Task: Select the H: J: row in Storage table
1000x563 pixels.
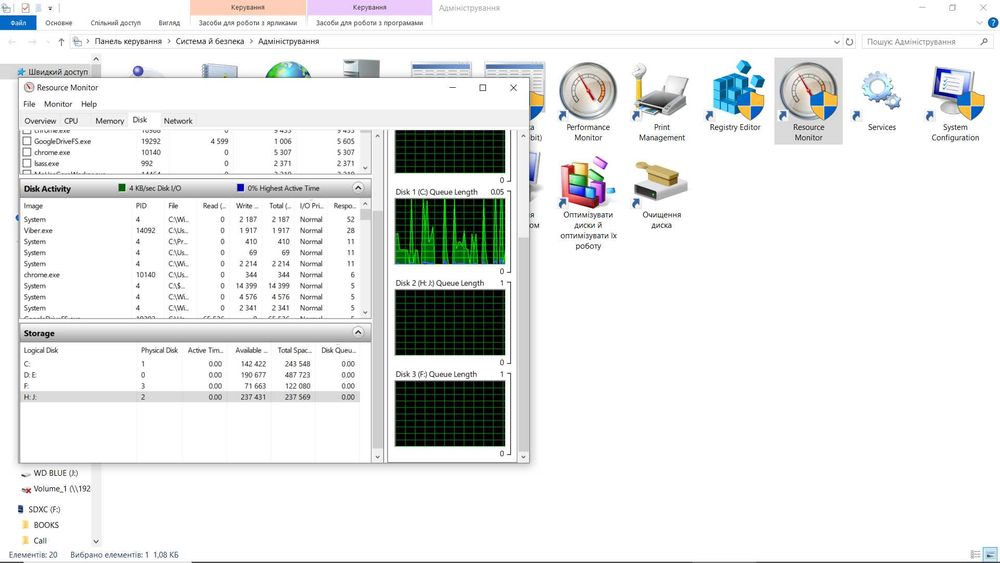Action: [x=190, y=397]
